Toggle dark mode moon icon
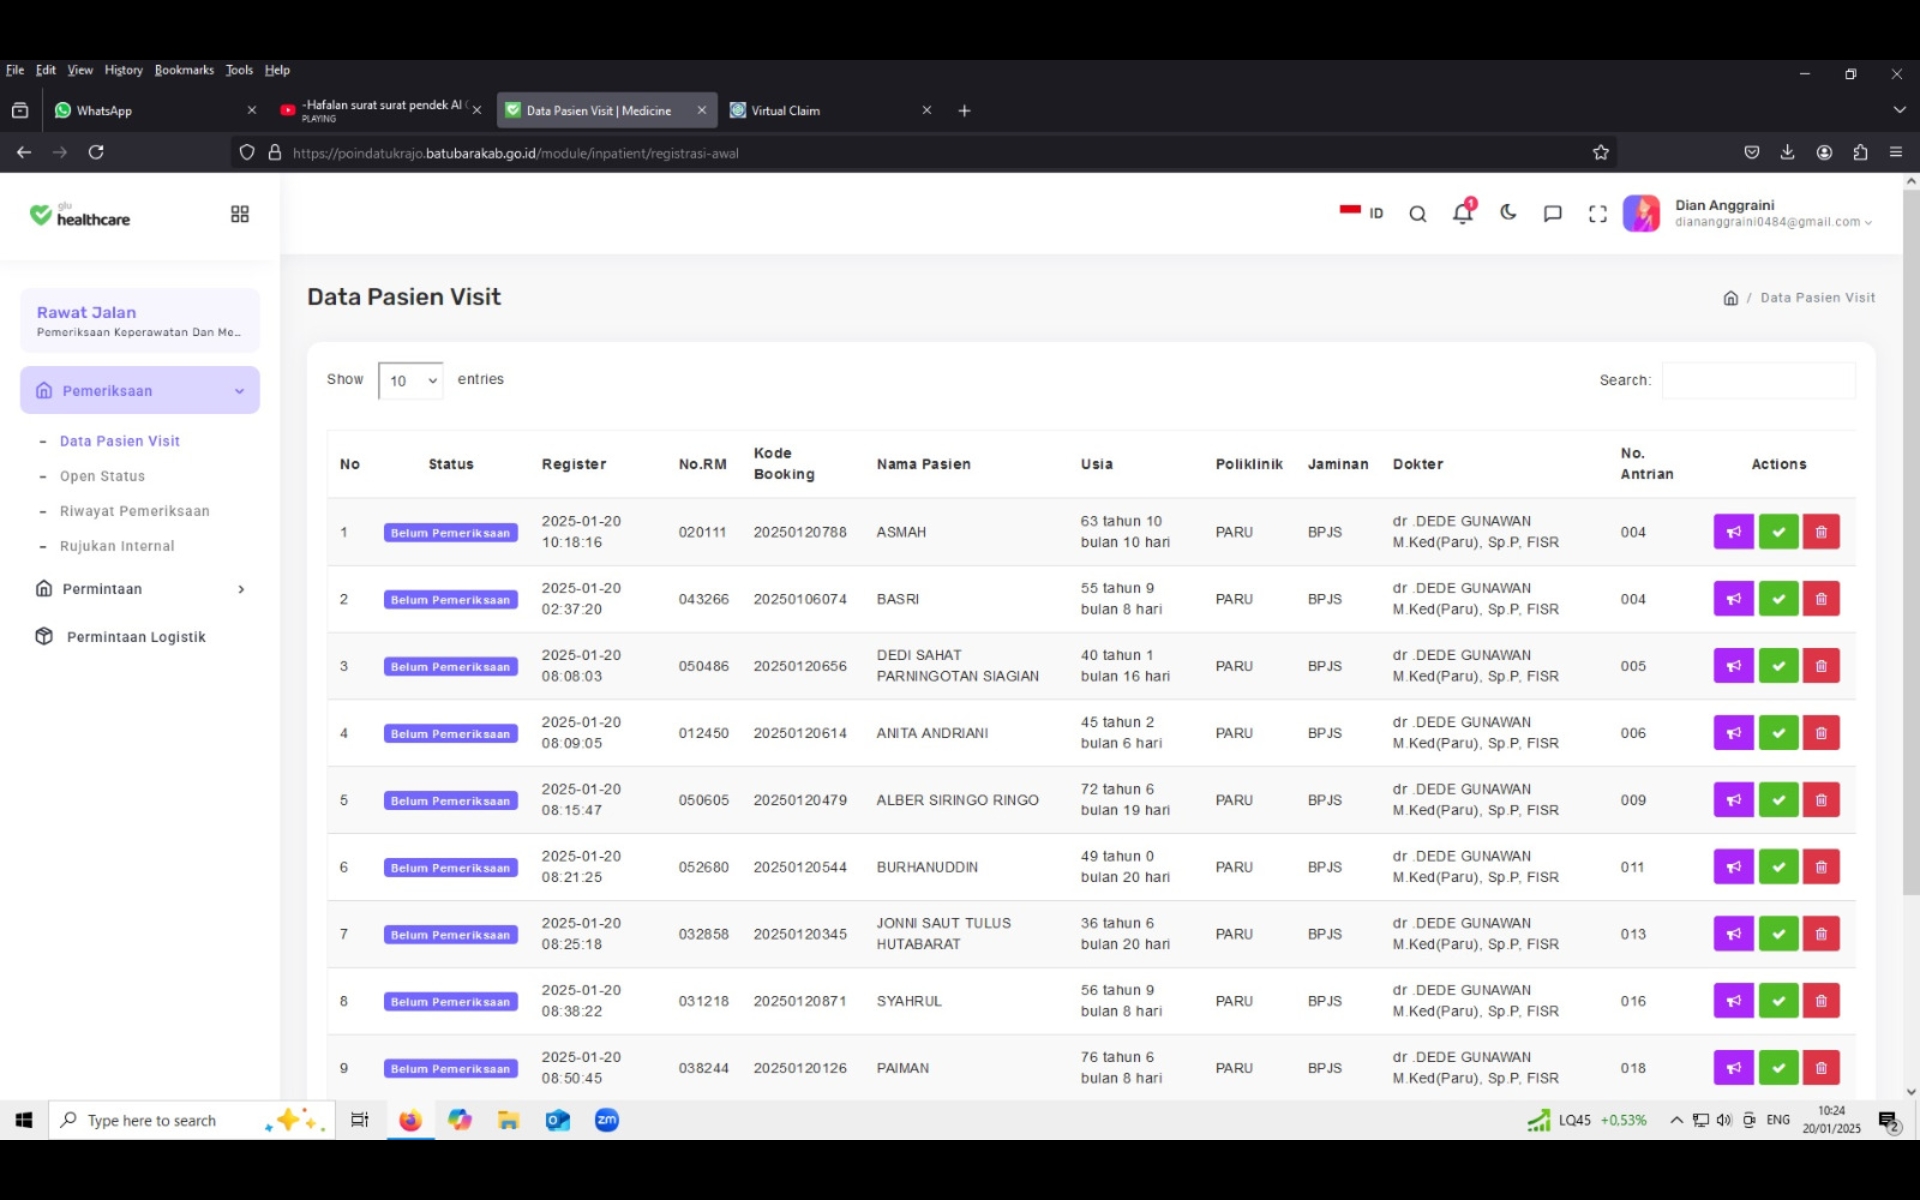The height and width of the screenshot is (1200, 1920). coord(1508,213)
